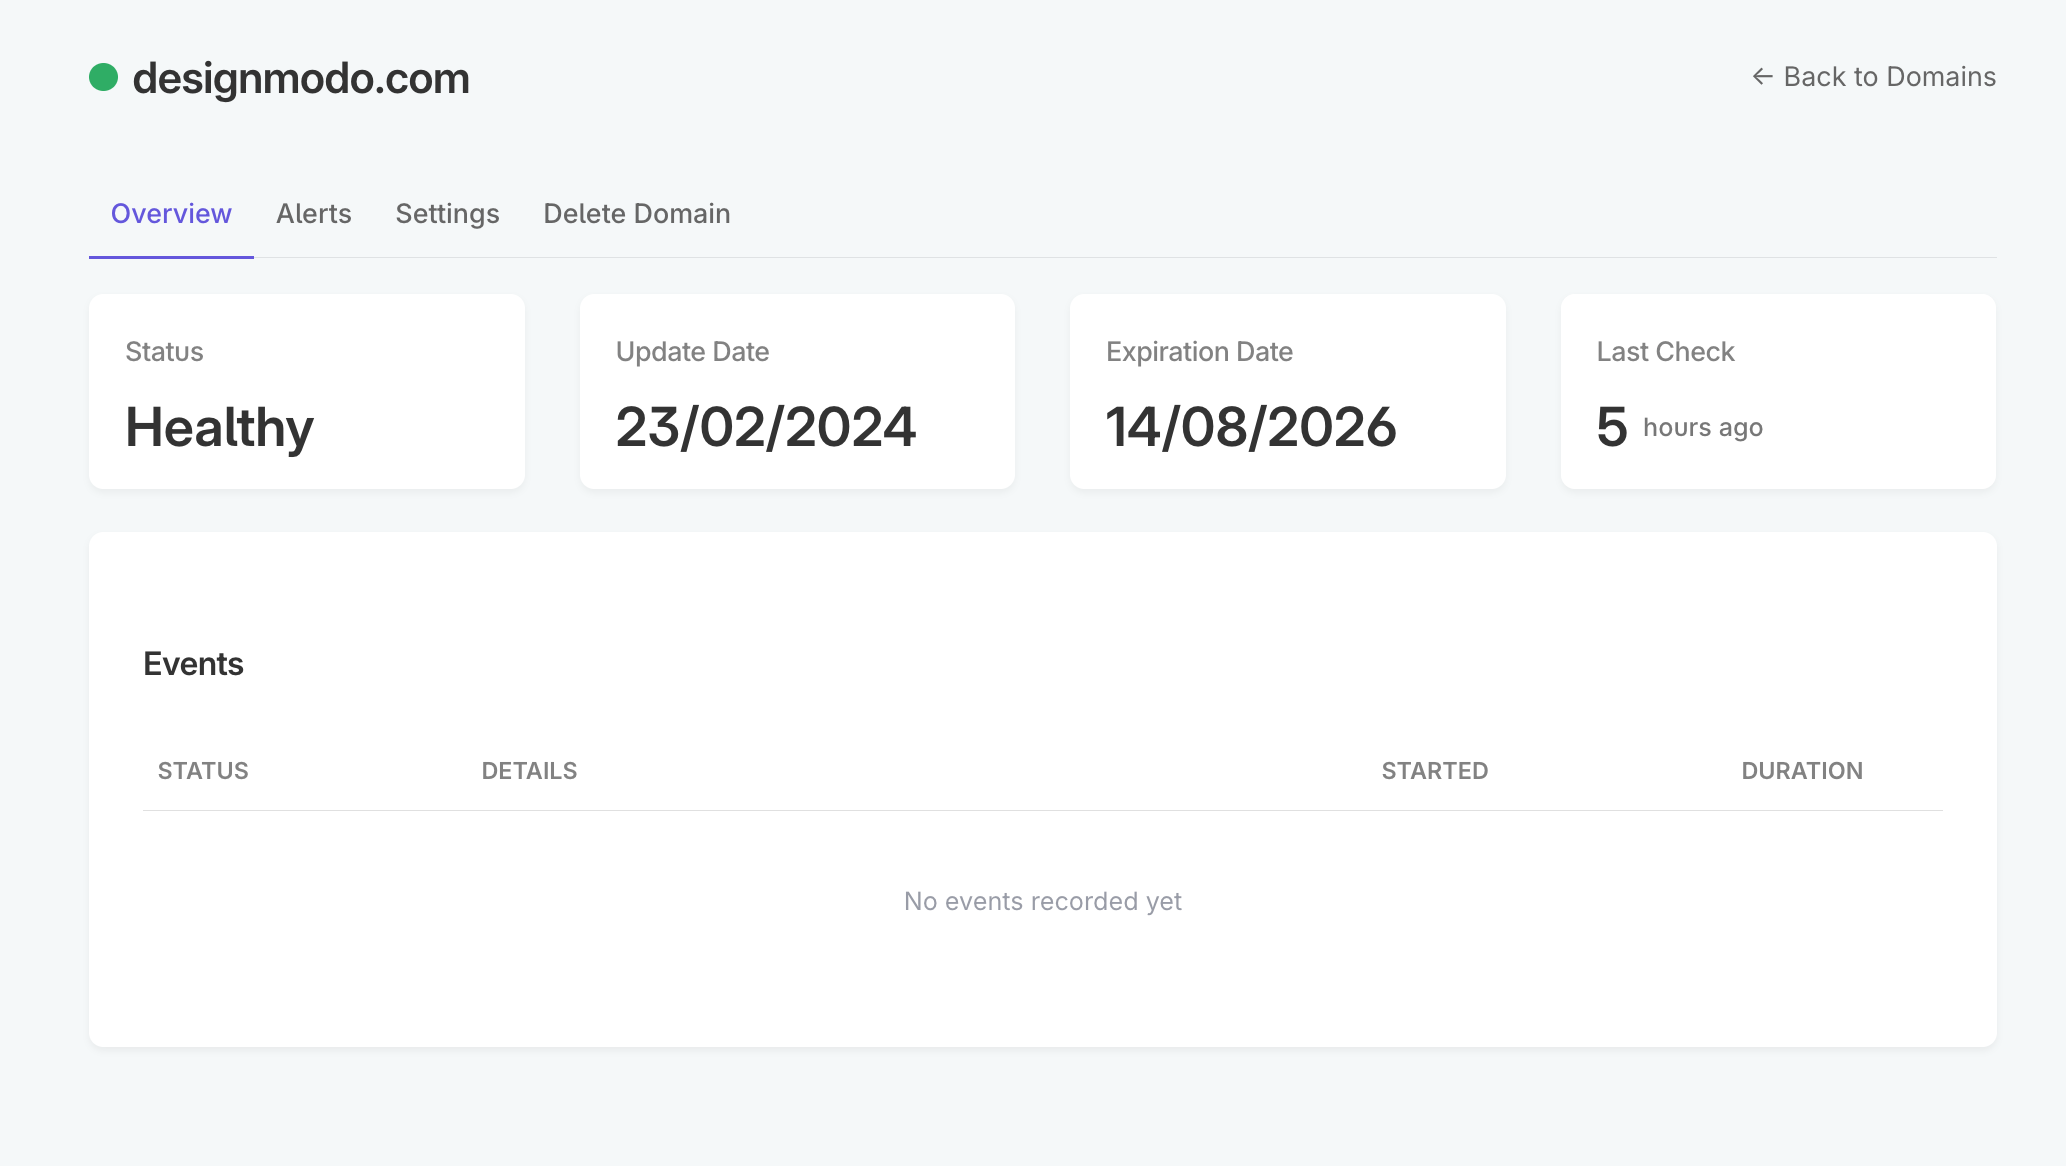
Task: Open the Settings tab
Action: pos(447,213)
